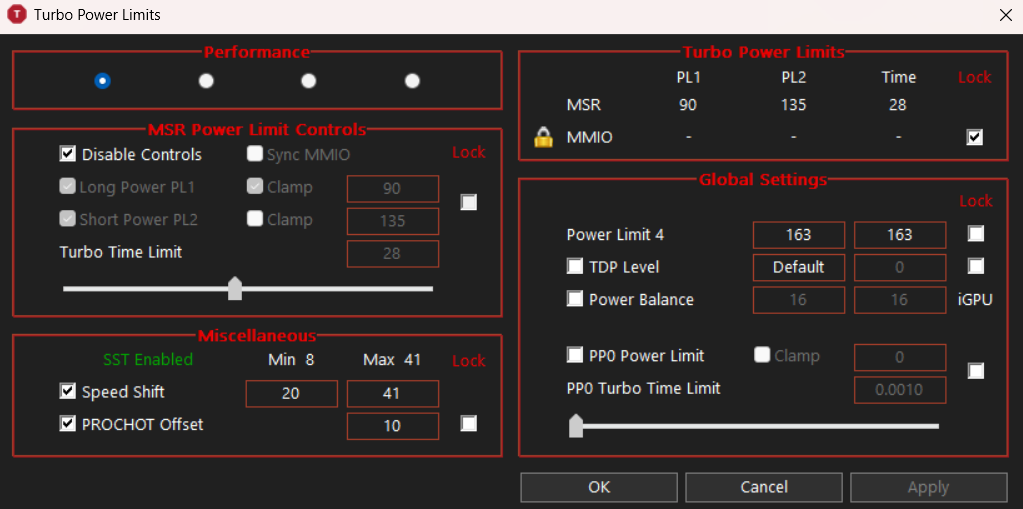The height and width of the screenshot is (509, 1023).
Task: Toggle the PP0 Clamp checkbox
Action: [x=762, y=355]
